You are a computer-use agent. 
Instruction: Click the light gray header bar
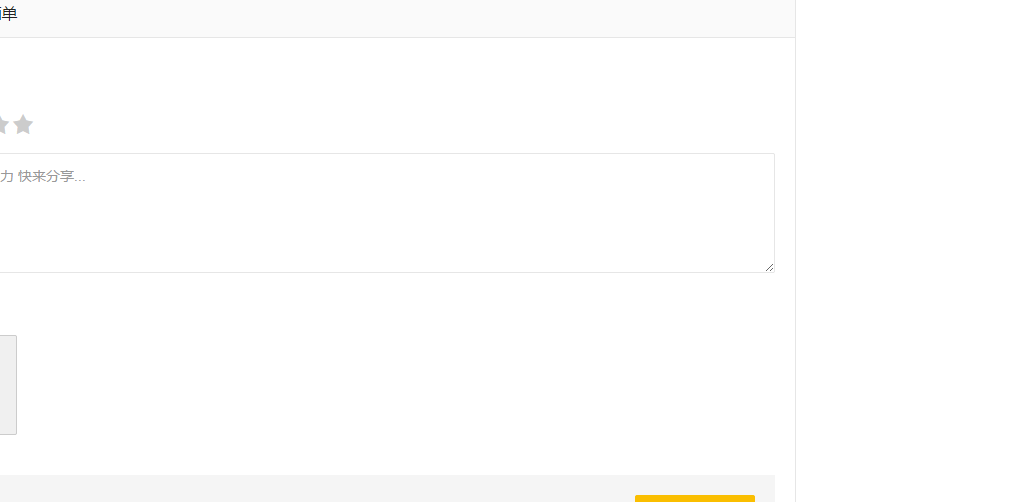click(400, 18)
